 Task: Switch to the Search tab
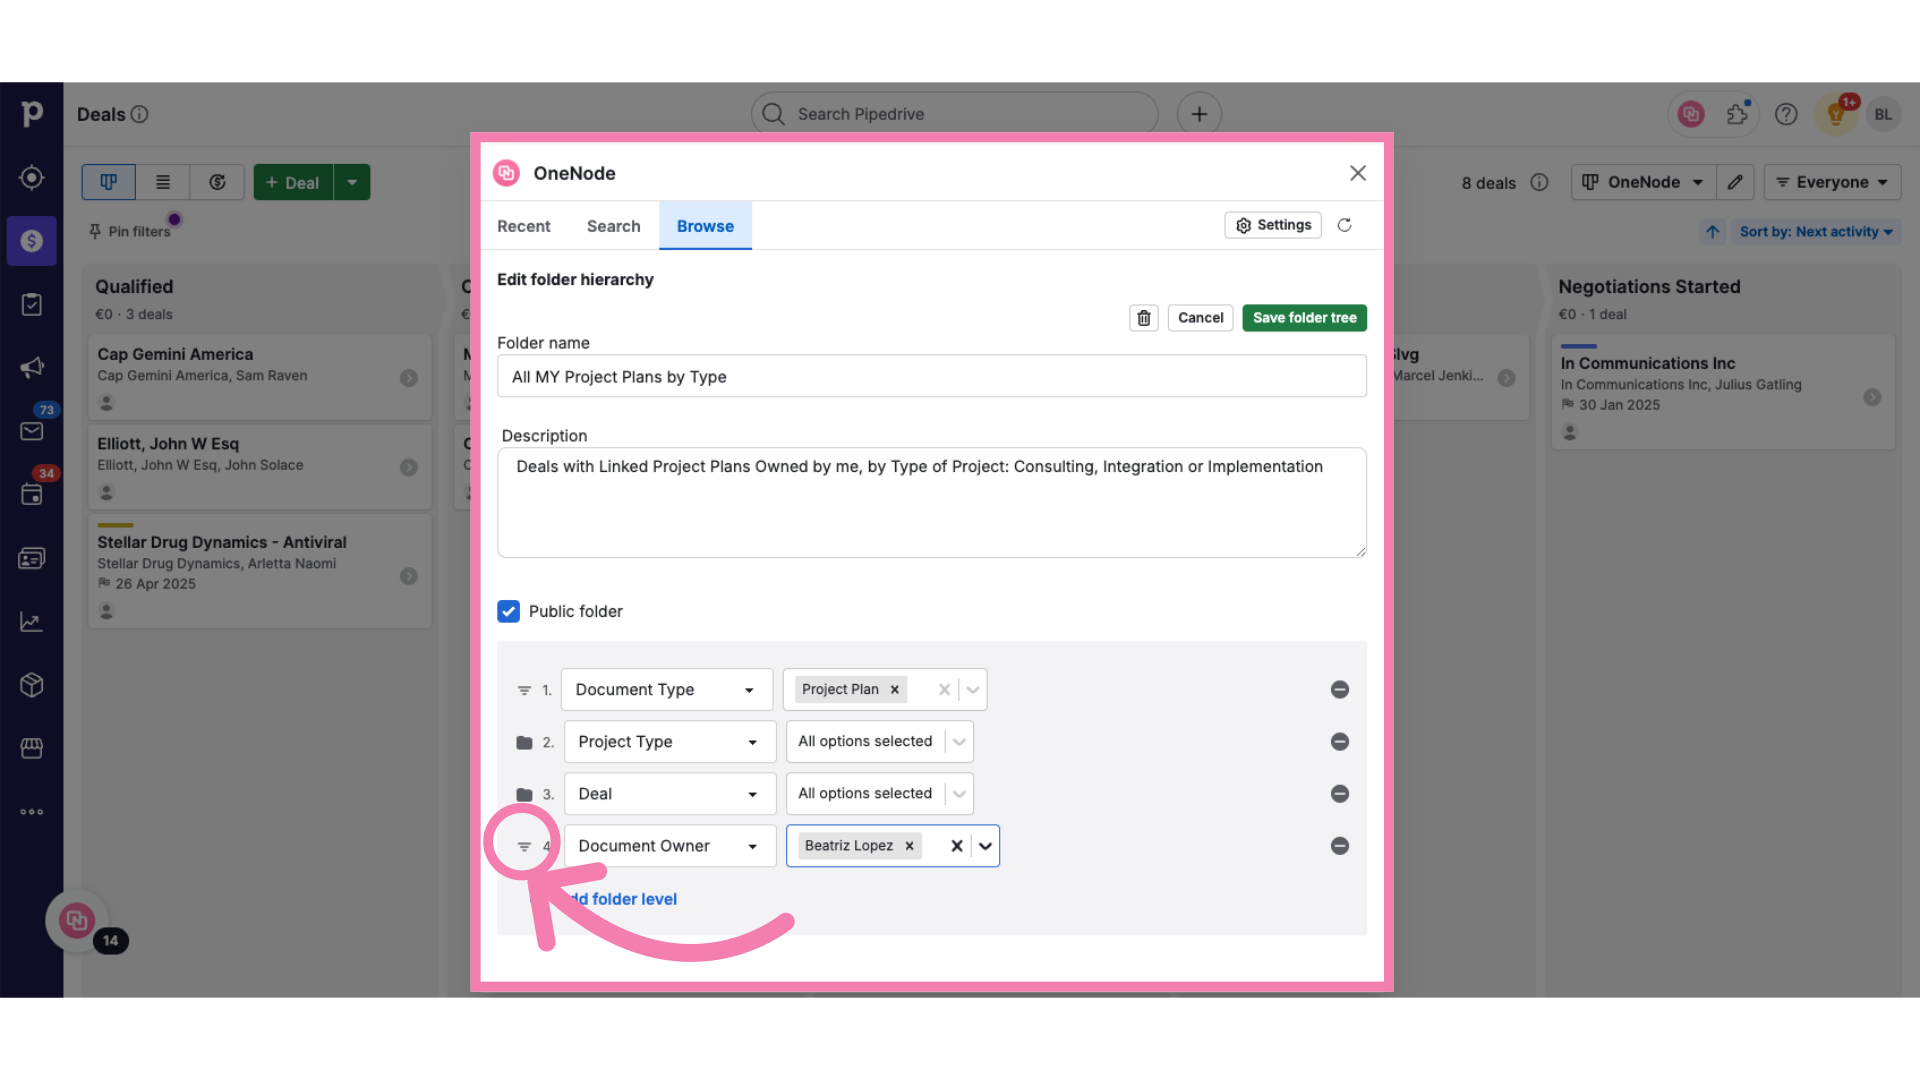[615, 225]
